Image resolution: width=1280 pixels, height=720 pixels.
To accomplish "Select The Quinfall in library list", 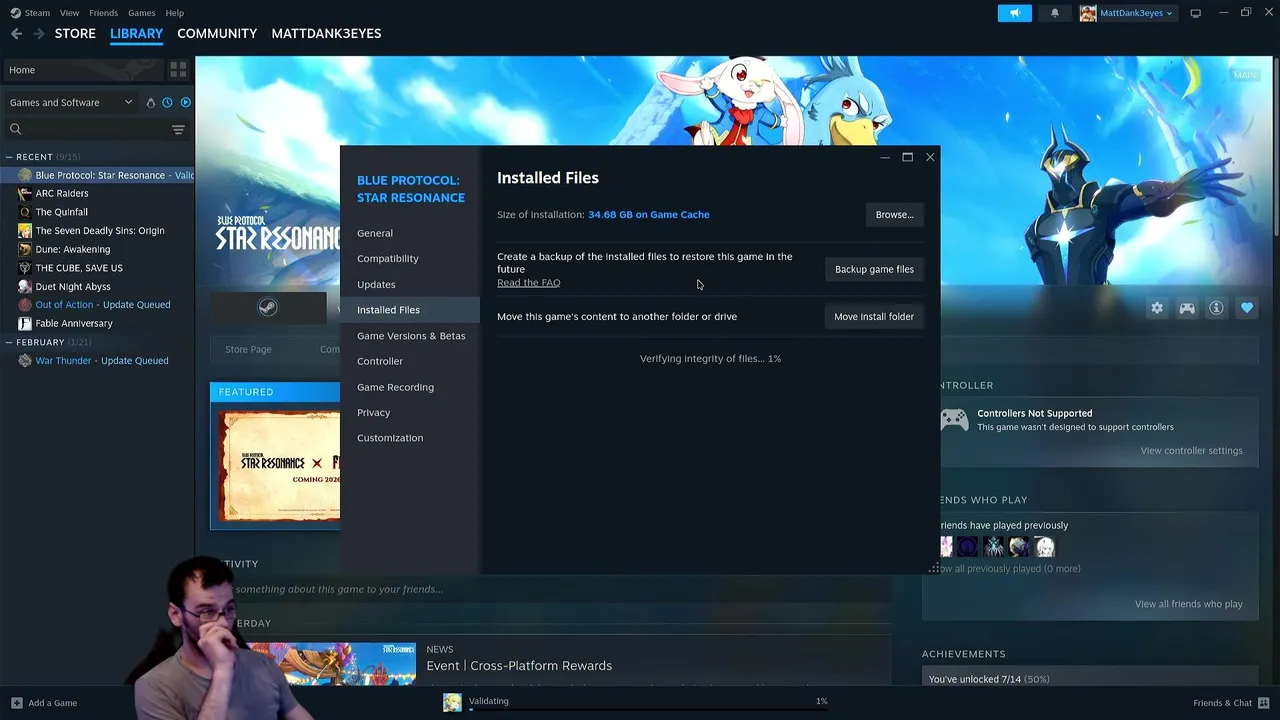I will 62,212.
